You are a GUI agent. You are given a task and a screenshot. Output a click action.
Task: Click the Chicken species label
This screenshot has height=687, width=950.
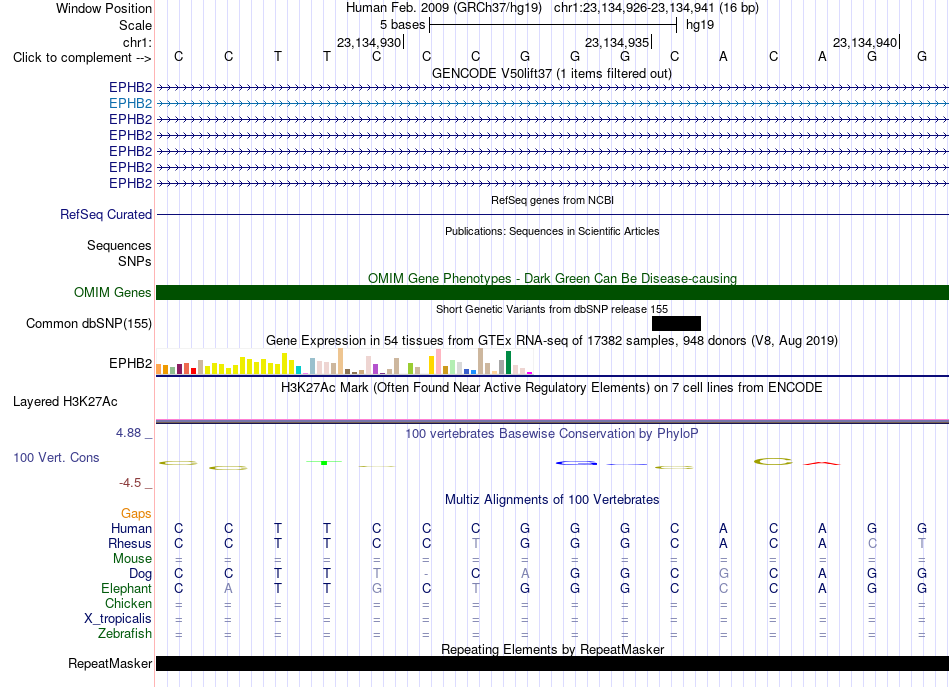click(128, 603)
